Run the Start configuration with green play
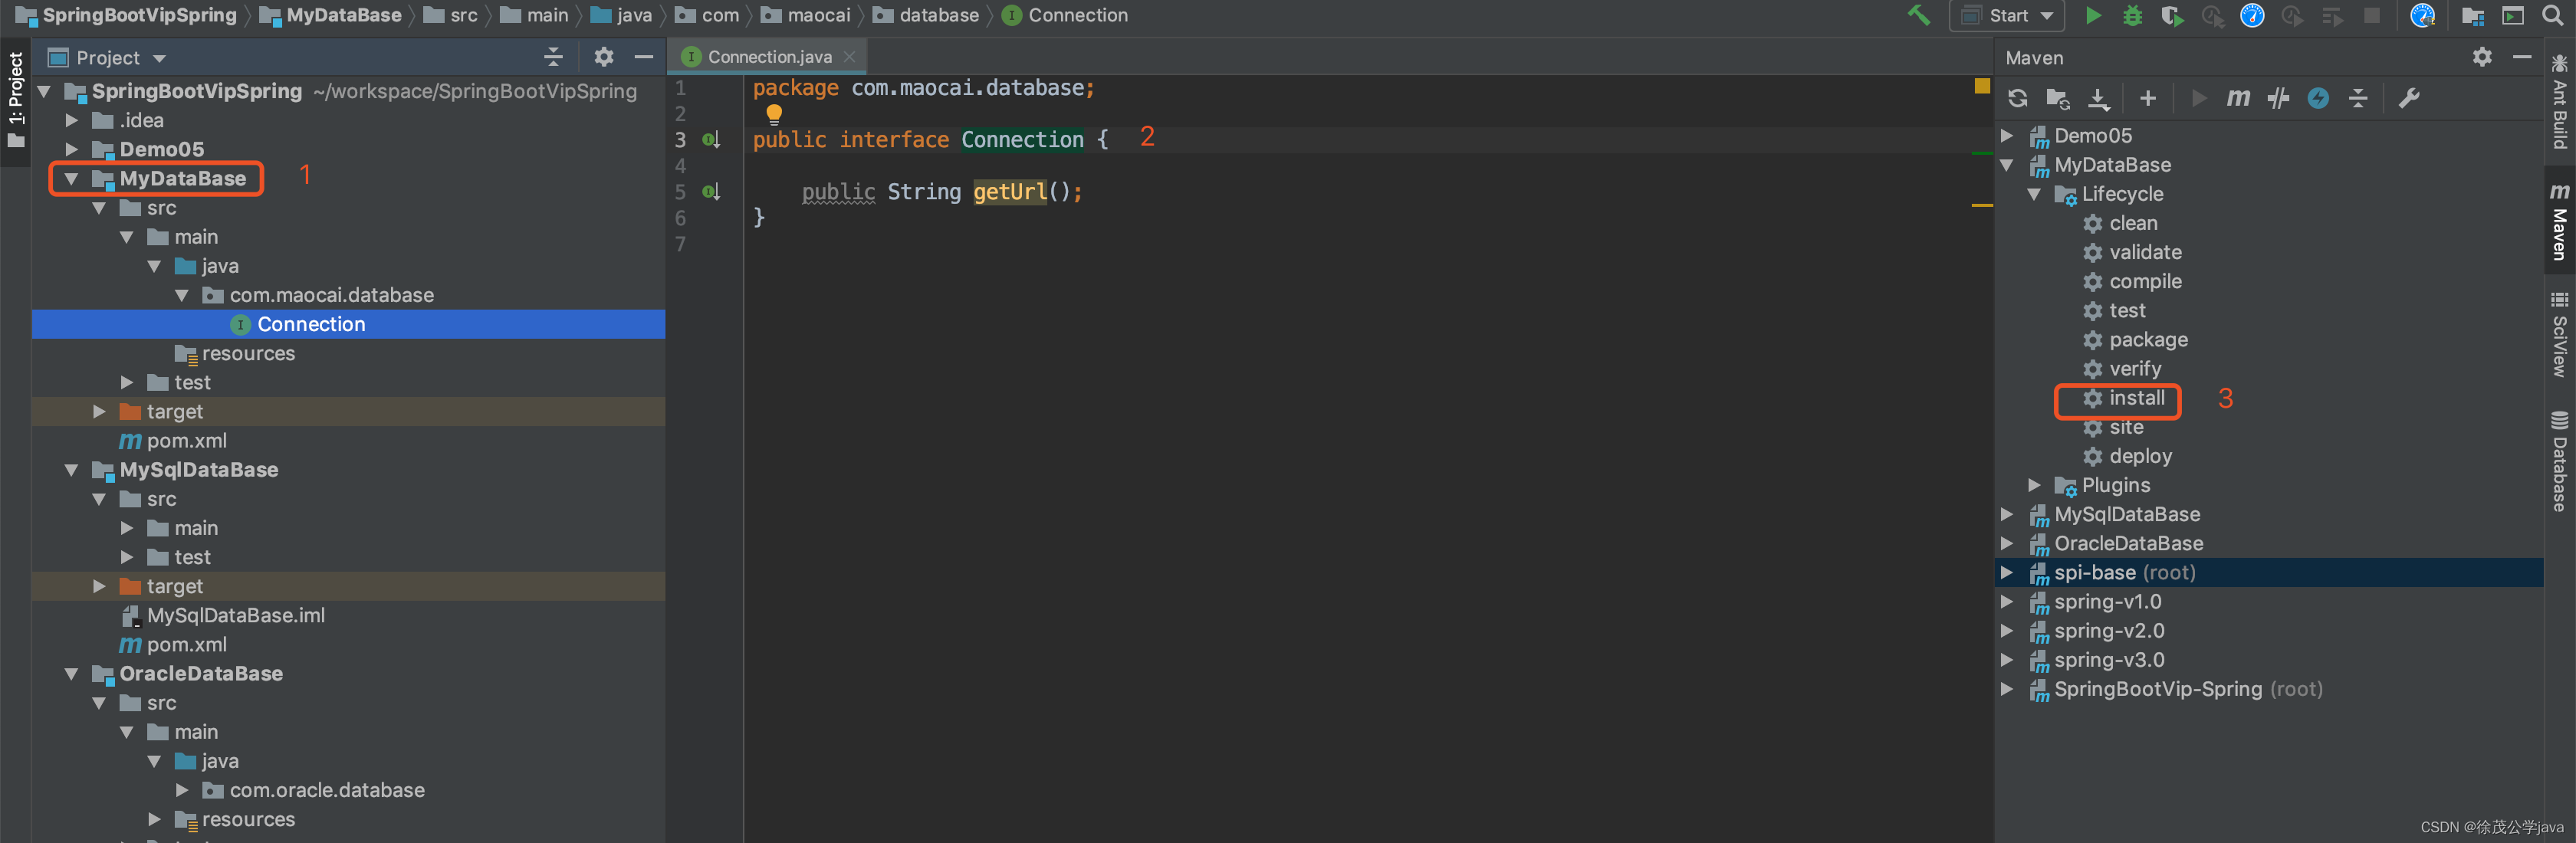This screenshot has height=843, width=2576. point(2092,15)
